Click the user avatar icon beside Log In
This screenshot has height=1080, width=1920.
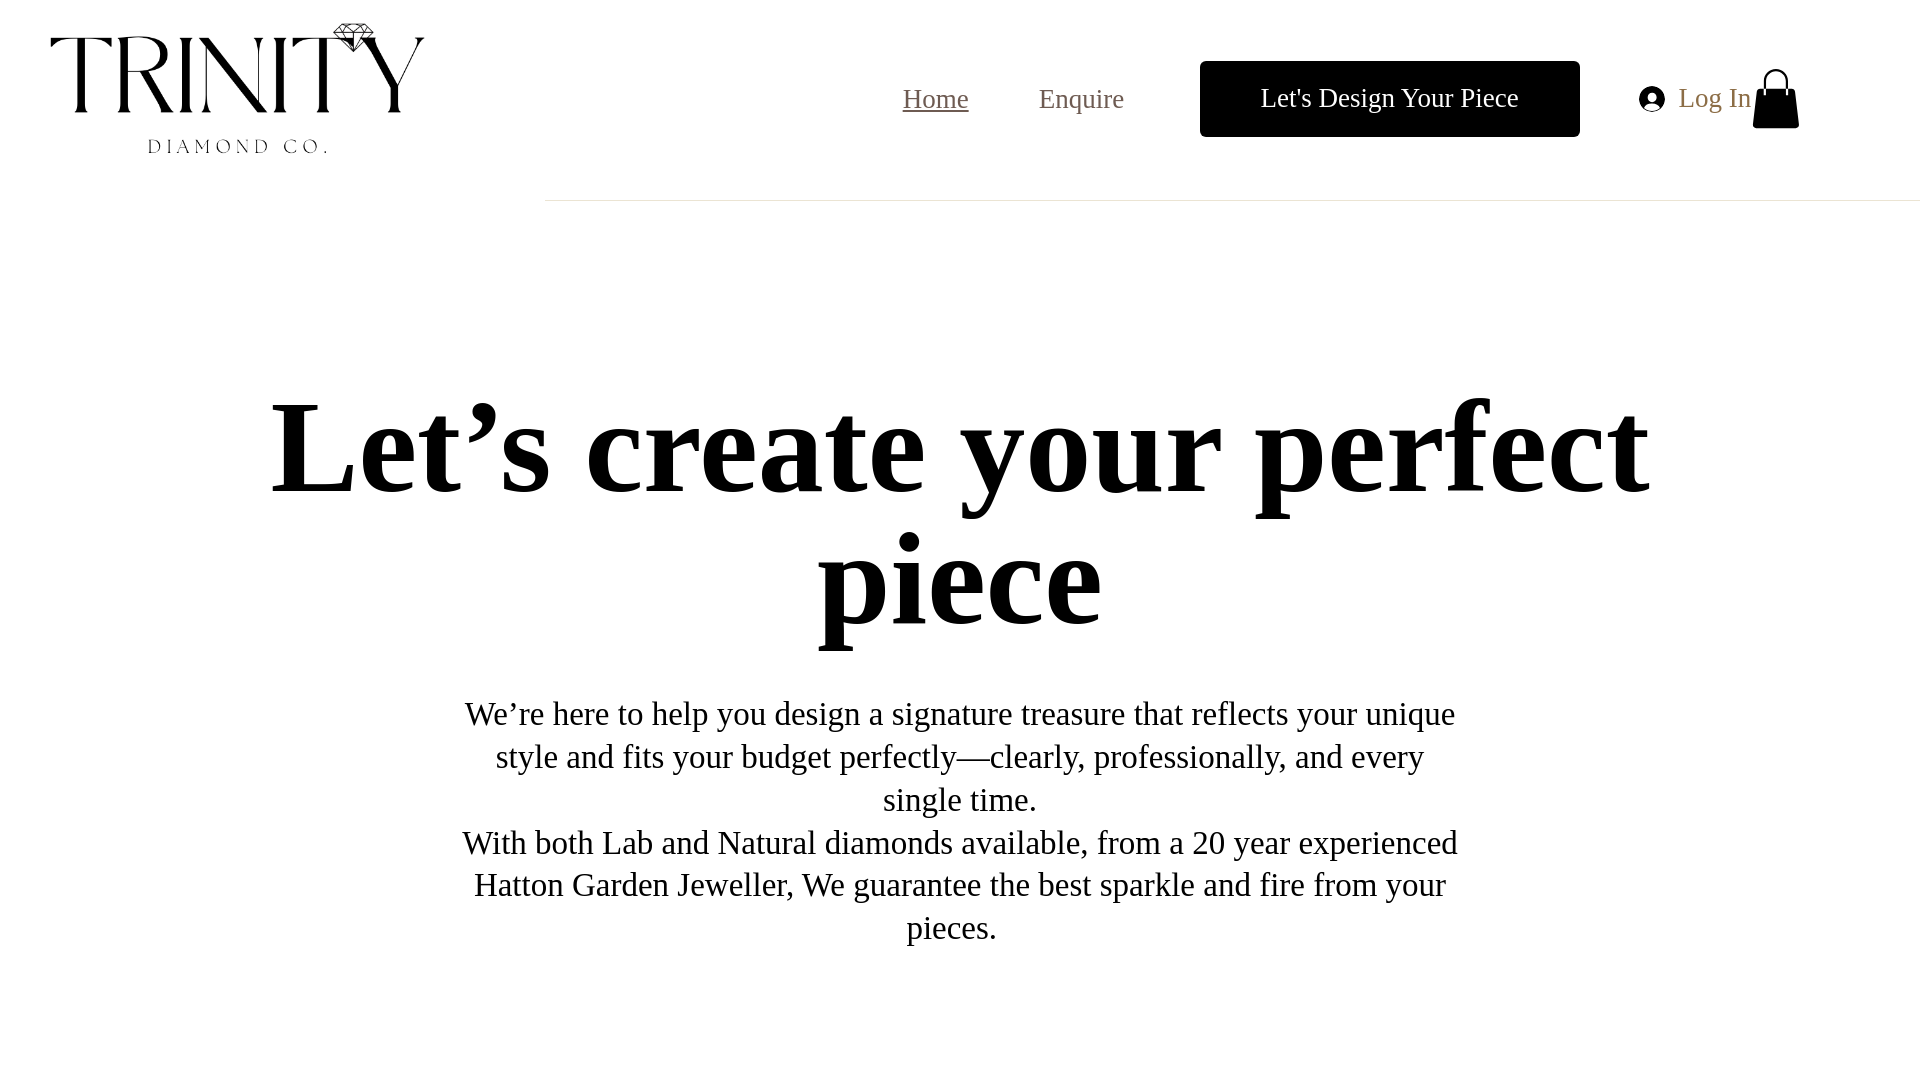1652,99
